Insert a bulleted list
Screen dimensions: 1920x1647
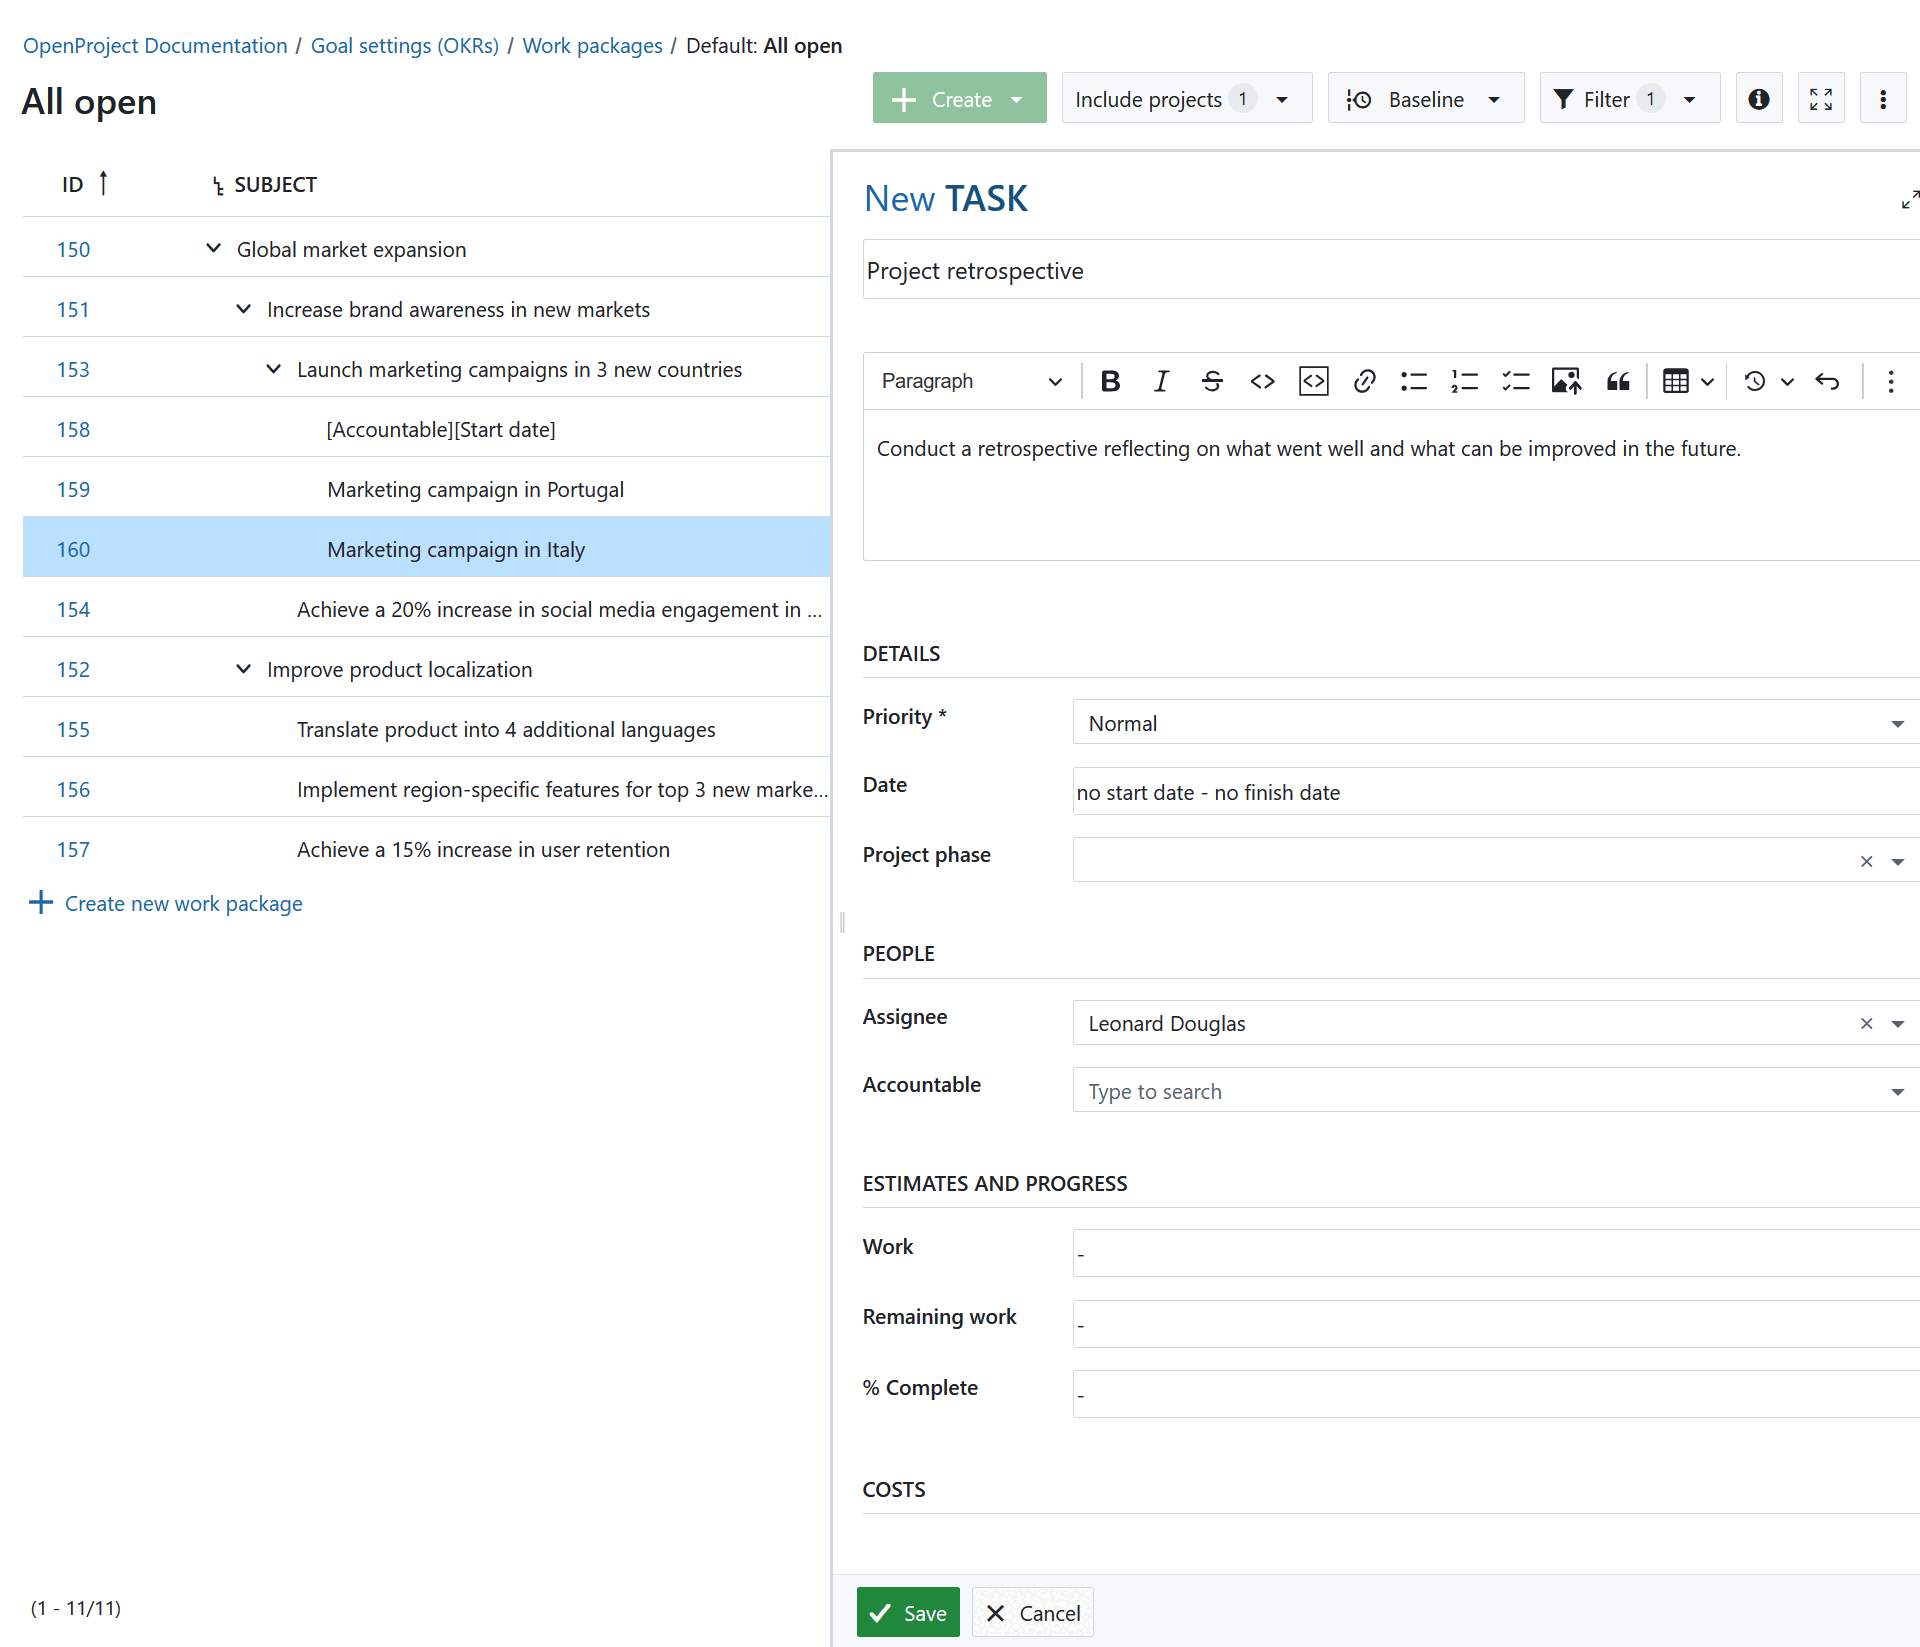[1414, 381]
